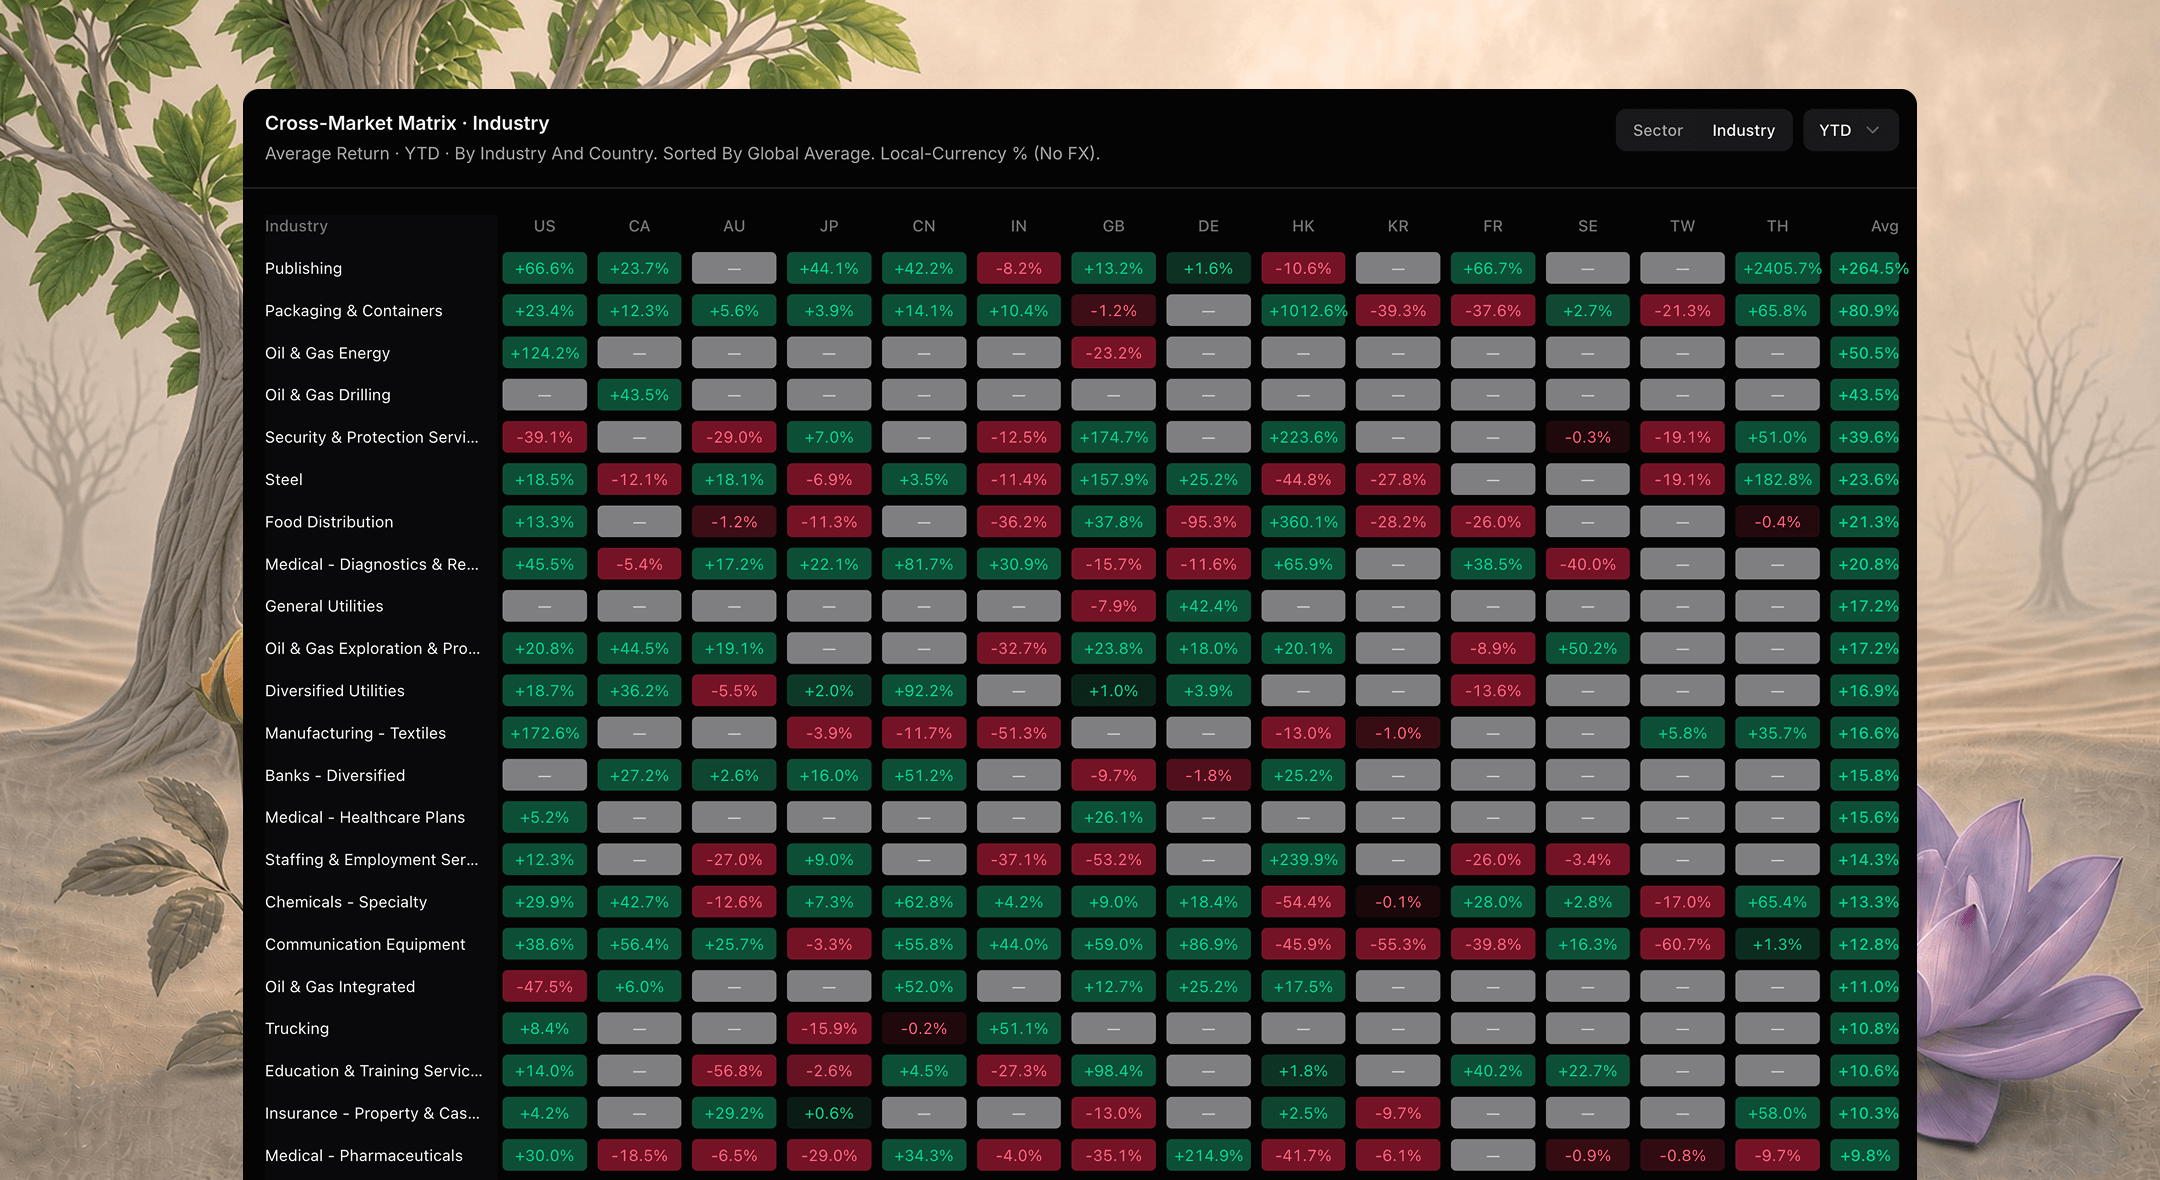Click the +360.1% Food Distribution HK cell
The width and height of the screenshot is (2160, 1180).
click(x=1303, y=522)
